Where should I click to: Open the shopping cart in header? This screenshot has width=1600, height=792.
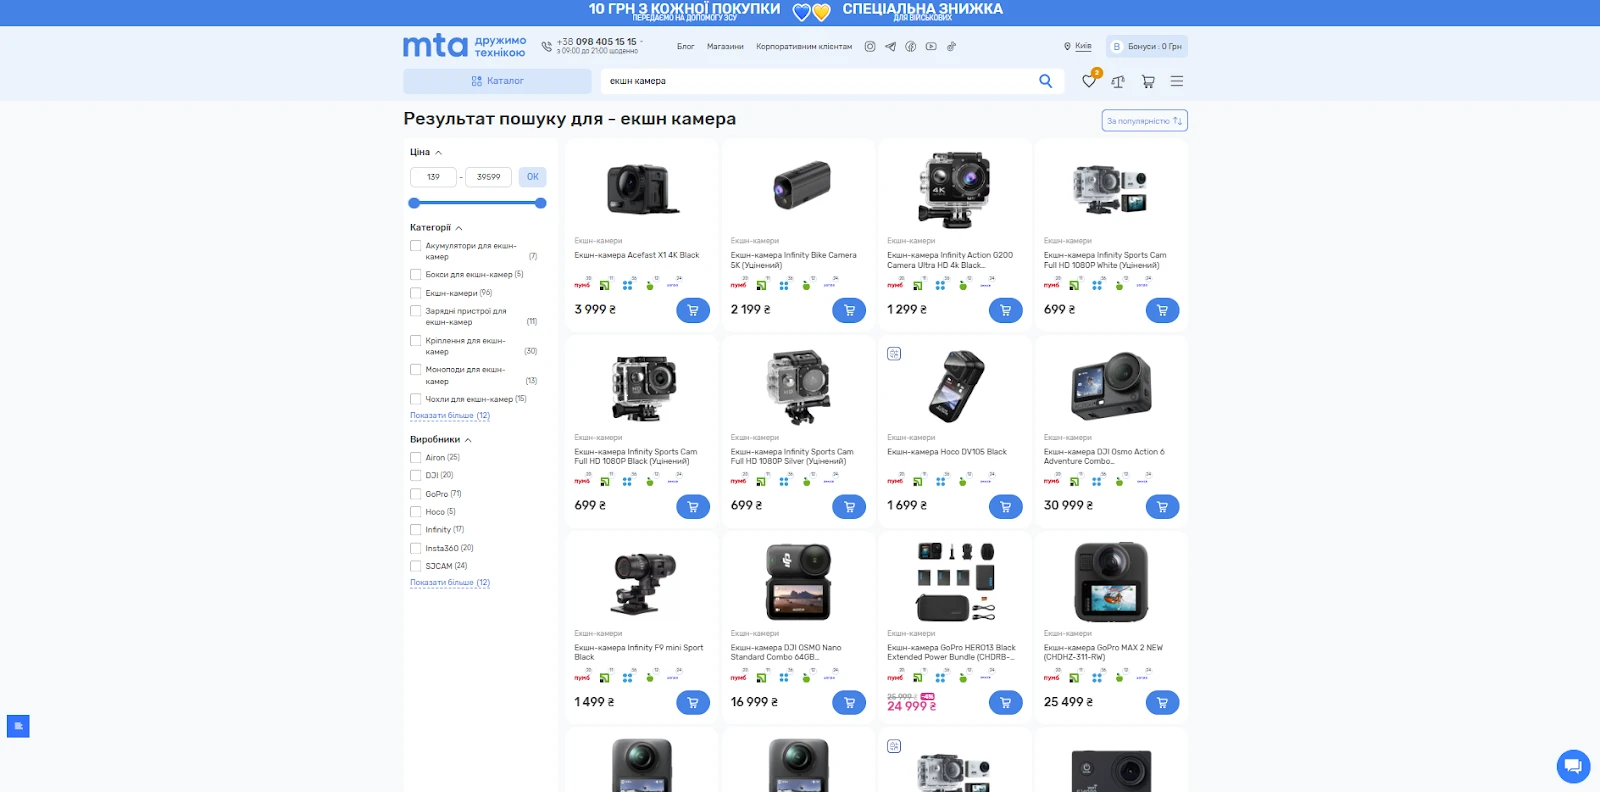pos(1148,82)
